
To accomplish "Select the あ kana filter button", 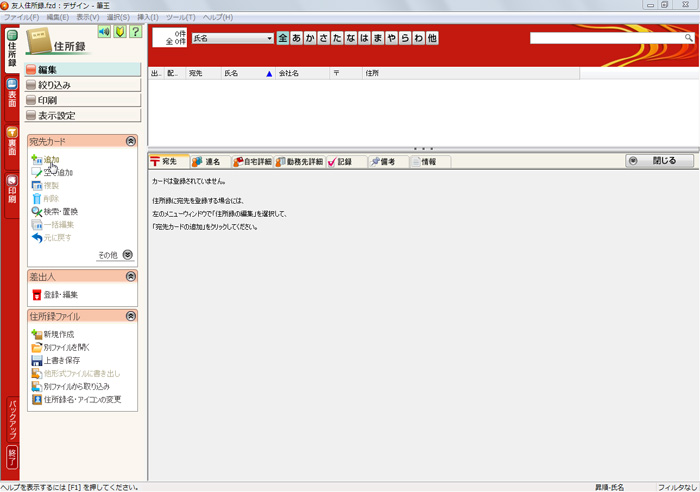I will coord(297,38).
